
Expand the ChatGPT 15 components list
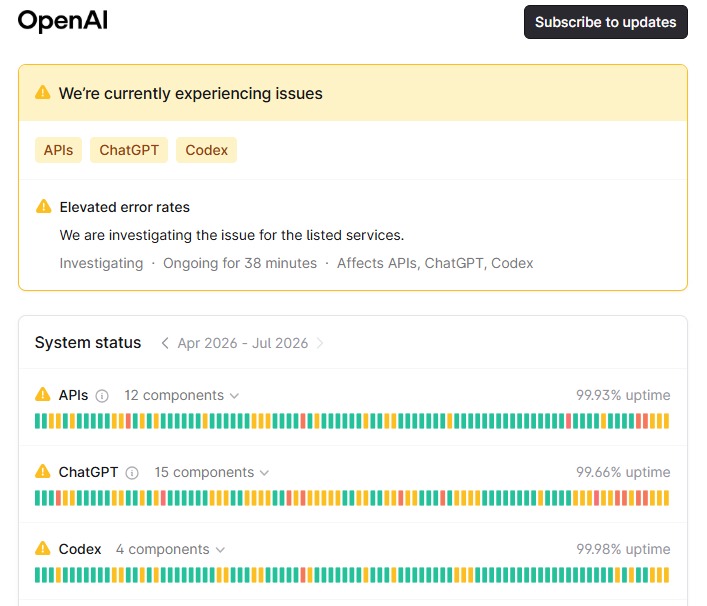click(x=211, y=473)
